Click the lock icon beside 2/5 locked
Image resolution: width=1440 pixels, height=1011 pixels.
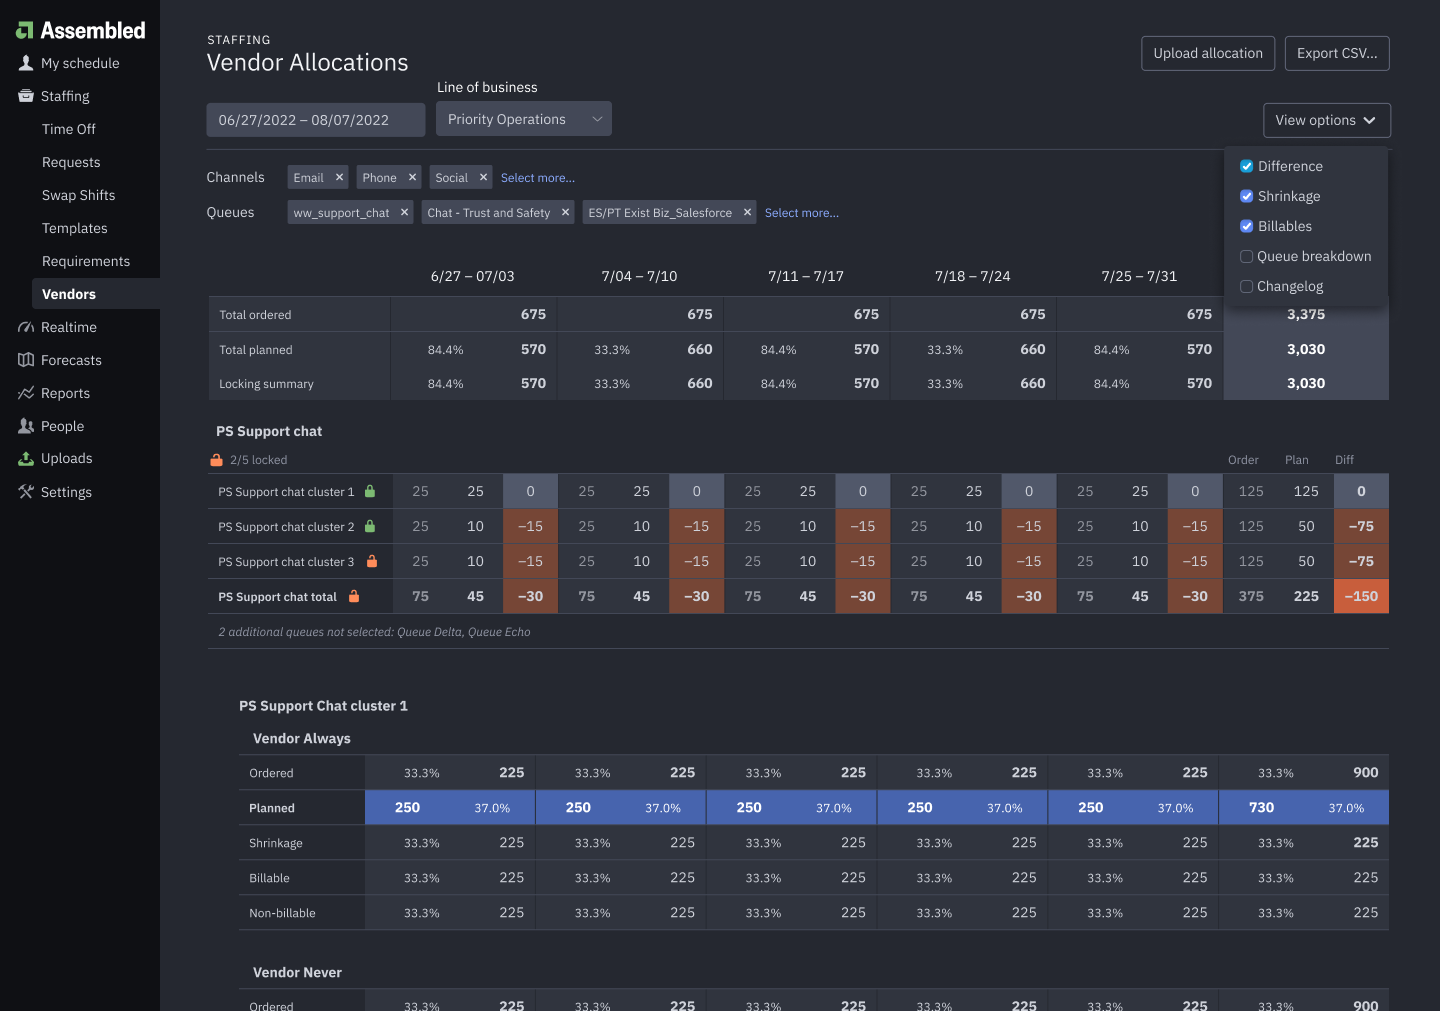(216, 460)
